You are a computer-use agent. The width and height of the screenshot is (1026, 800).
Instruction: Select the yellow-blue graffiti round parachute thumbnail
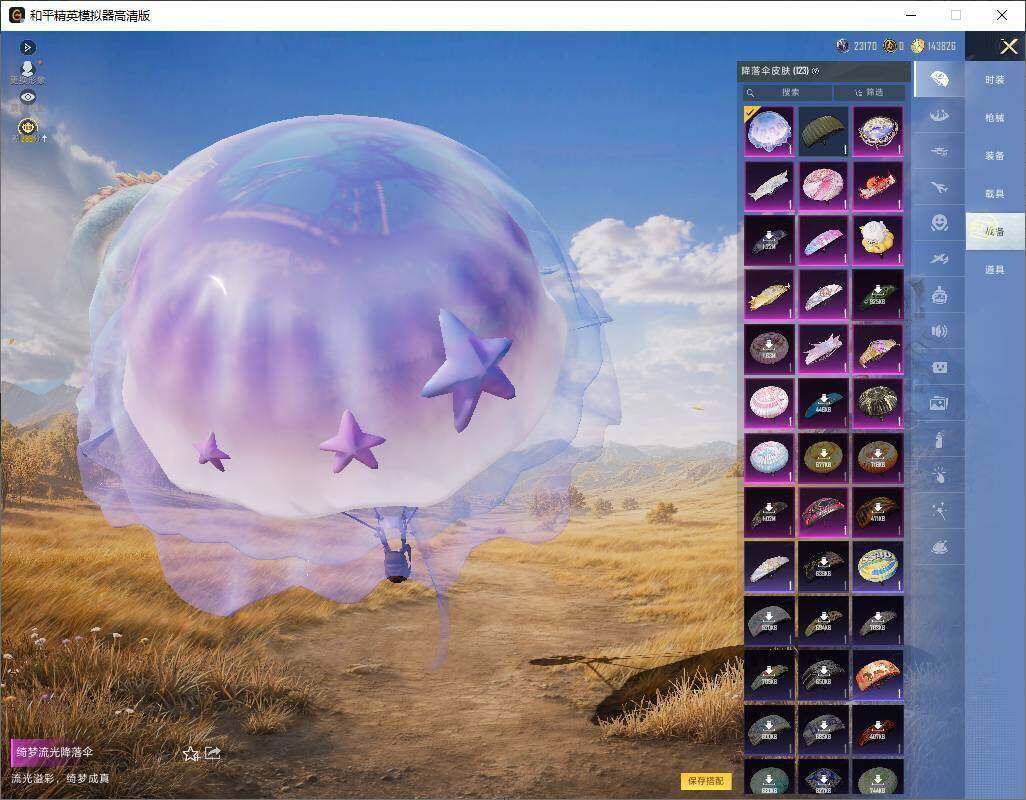click(x=877, y=566)
